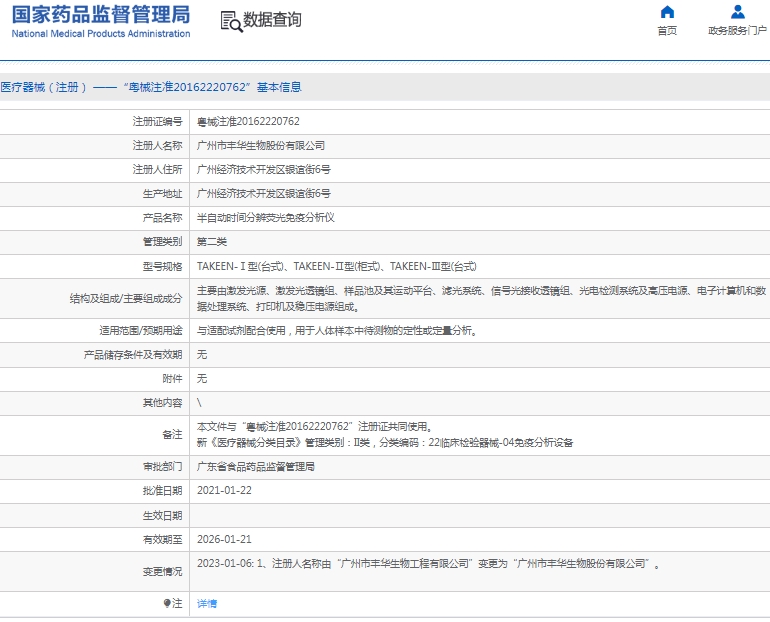Click the value 广东省食品药品监督管理局
The image size is (770, 622).
pos(256,466)
